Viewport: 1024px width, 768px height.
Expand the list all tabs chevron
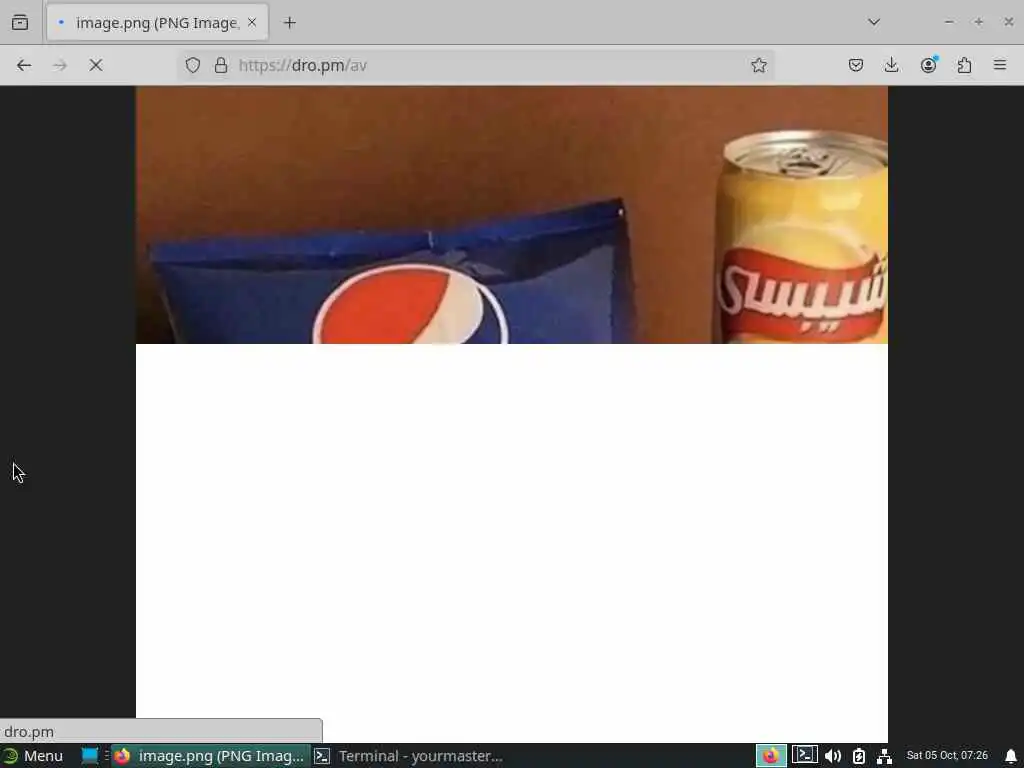874,22
